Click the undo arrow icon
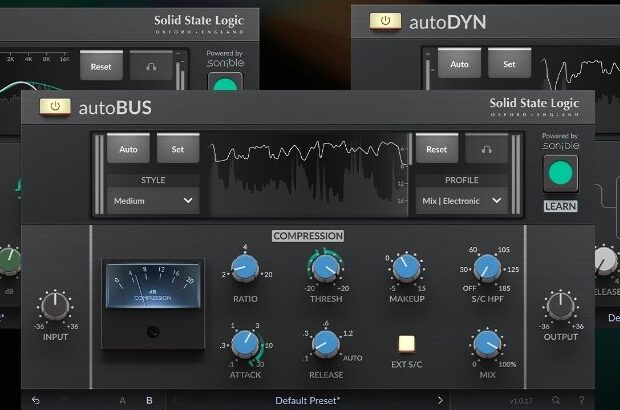Image resolution: width=620 pixels, height=410 pixels. (x=36, y=401)
